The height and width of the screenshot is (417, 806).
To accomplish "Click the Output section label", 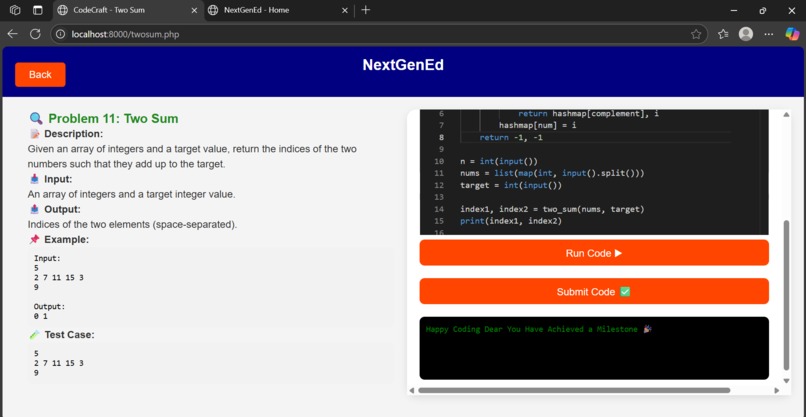I will click(x=62, y=209).
